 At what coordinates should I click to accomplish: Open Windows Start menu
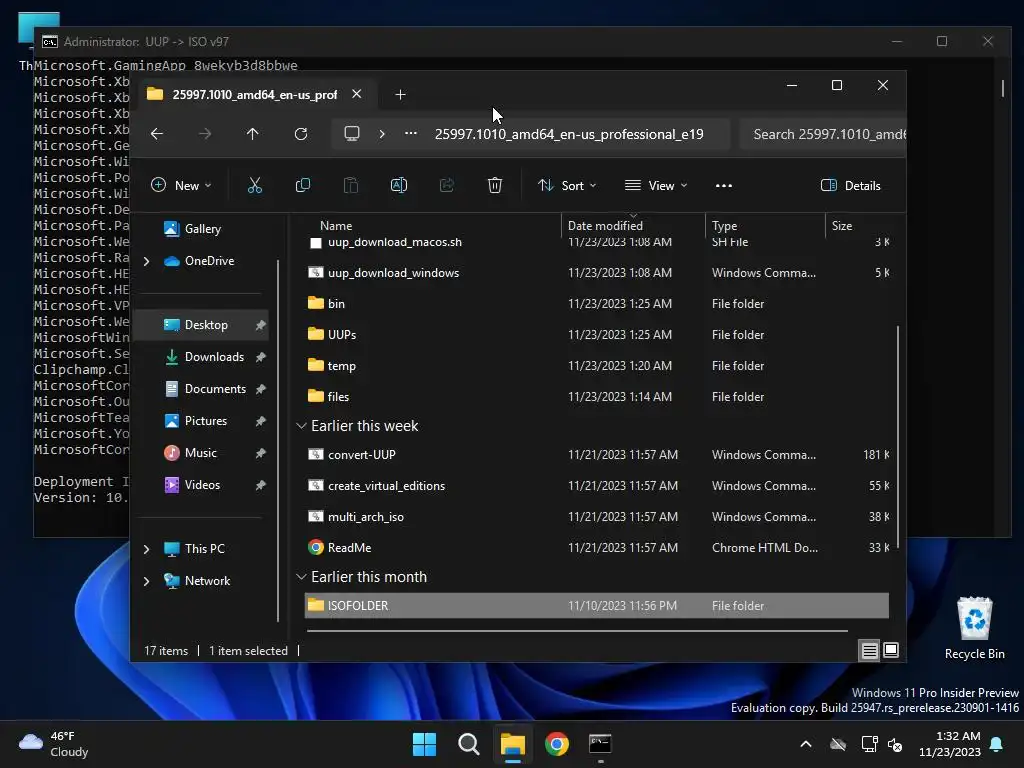tap(424, 744)
